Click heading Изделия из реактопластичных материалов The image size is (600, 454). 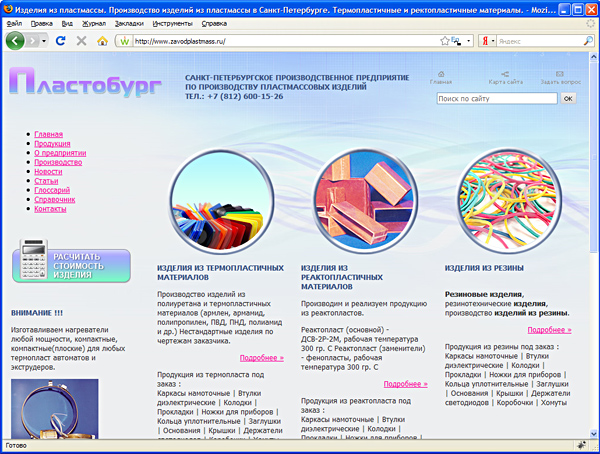pyautogui.click(x=342, y=277)
